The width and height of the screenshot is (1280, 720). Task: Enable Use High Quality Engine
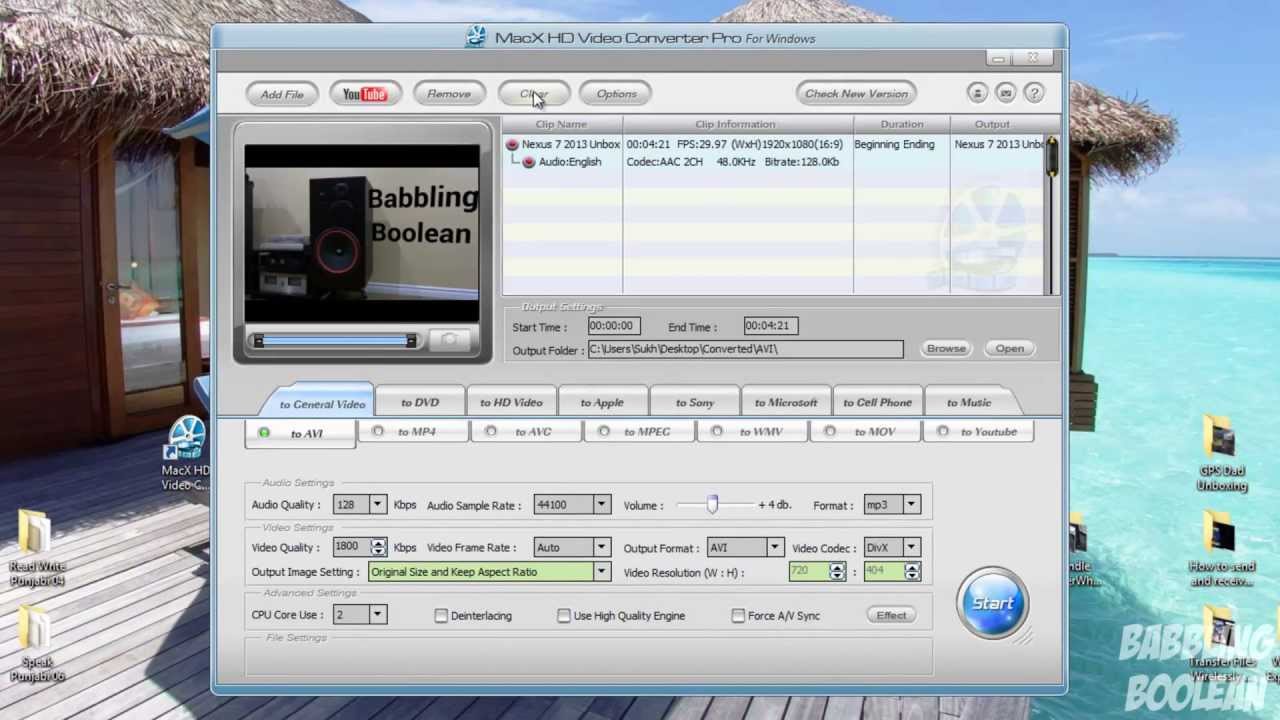click(564, 616)
